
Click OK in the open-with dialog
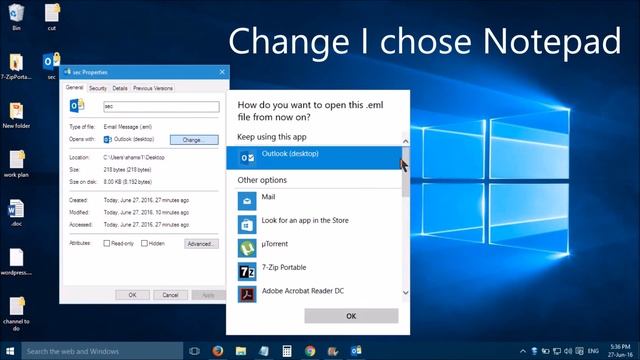[x=351, y=316]
